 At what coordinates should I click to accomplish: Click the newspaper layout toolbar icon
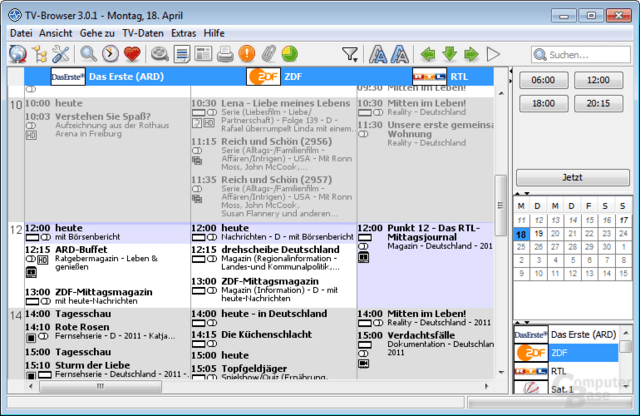(x=203, y=54)
